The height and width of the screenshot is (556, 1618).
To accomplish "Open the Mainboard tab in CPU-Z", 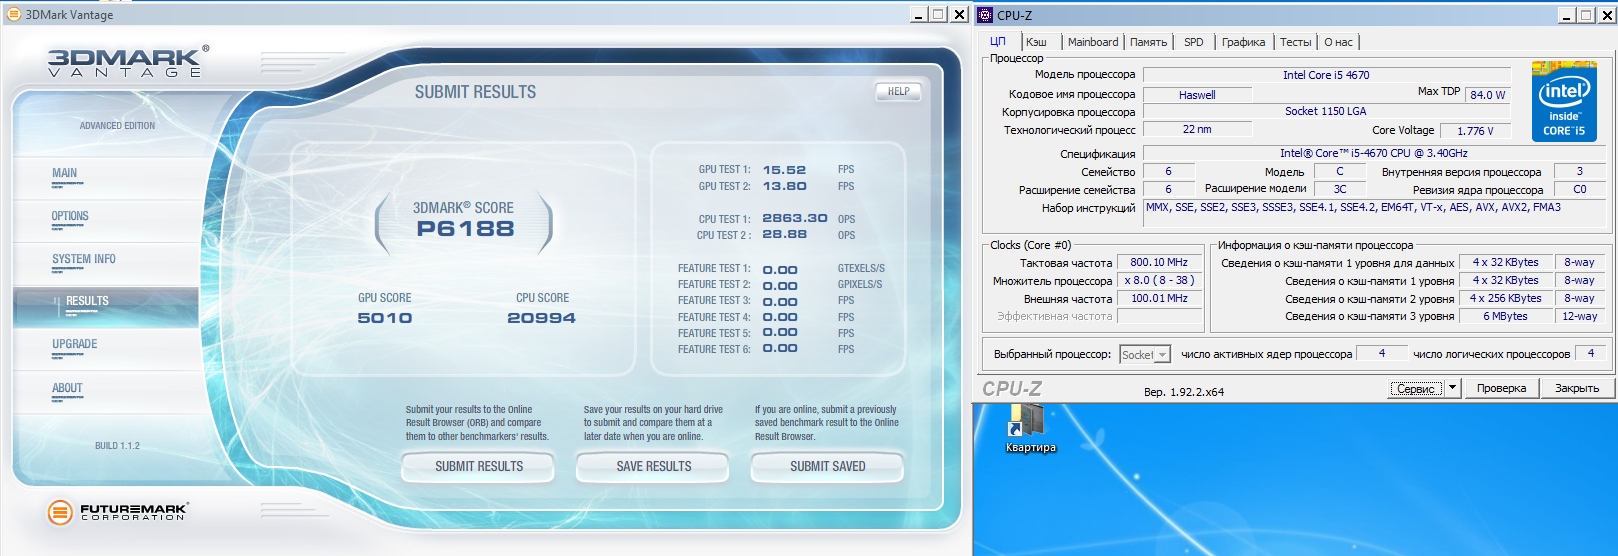I will point(1093,42).
